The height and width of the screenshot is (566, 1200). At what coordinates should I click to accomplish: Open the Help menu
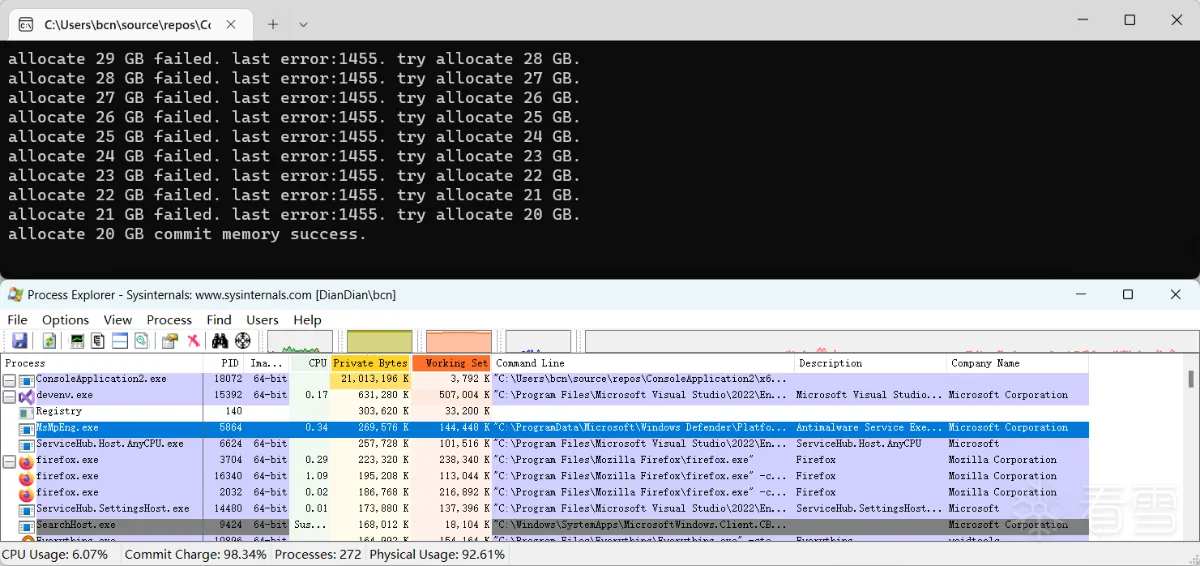[x=307, y=320]
